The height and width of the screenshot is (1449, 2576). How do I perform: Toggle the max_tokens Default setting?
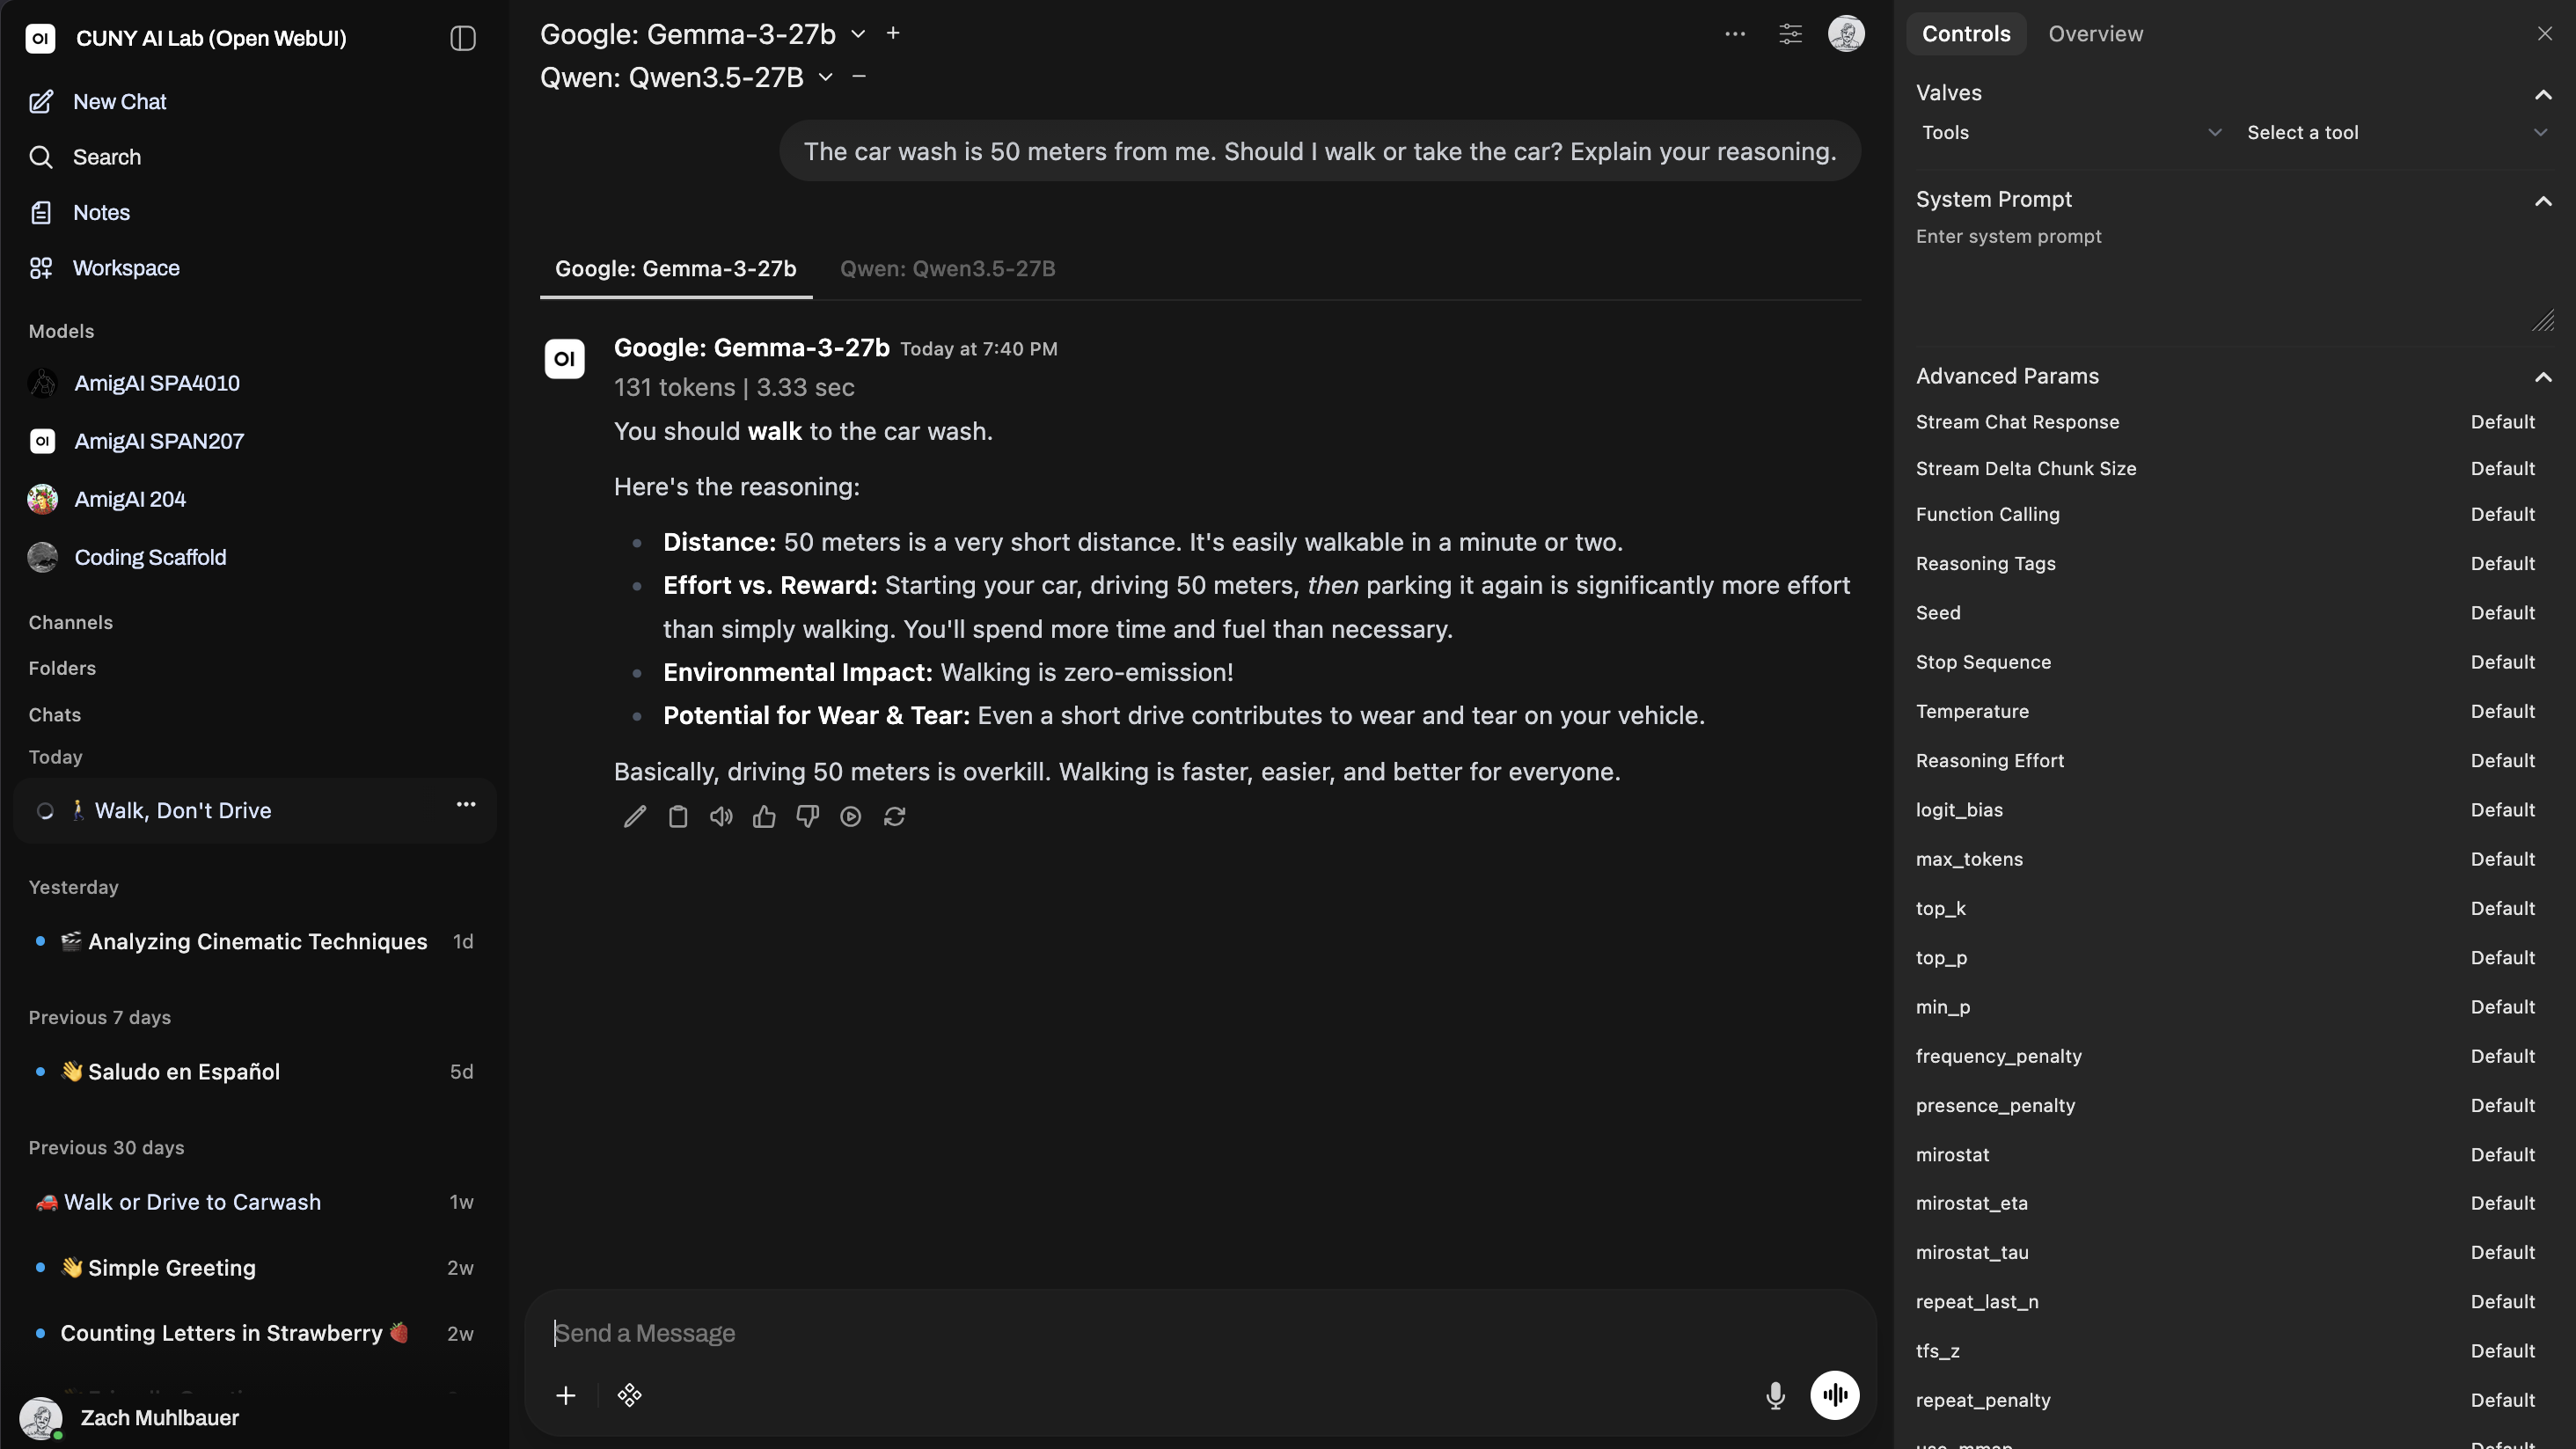point(2503,859)
